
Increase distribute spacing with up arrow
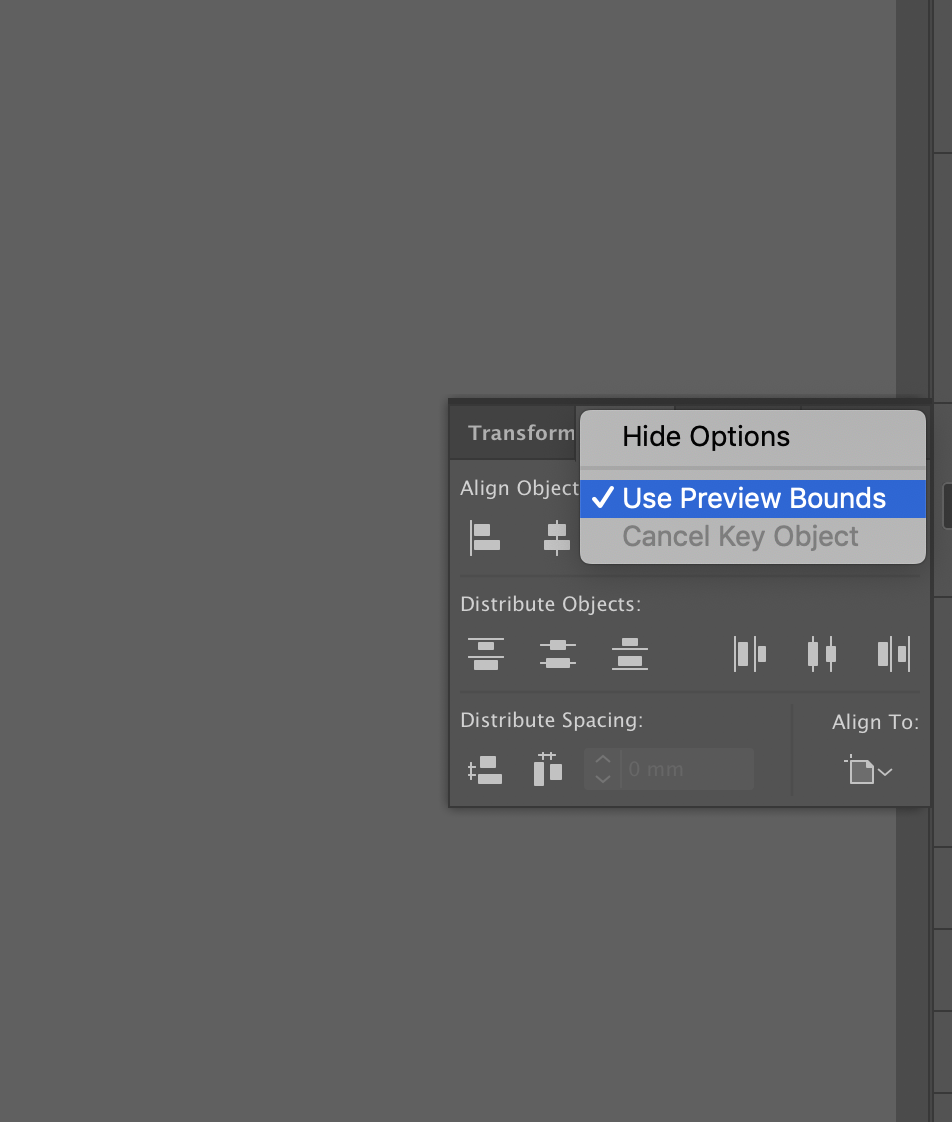602,761
